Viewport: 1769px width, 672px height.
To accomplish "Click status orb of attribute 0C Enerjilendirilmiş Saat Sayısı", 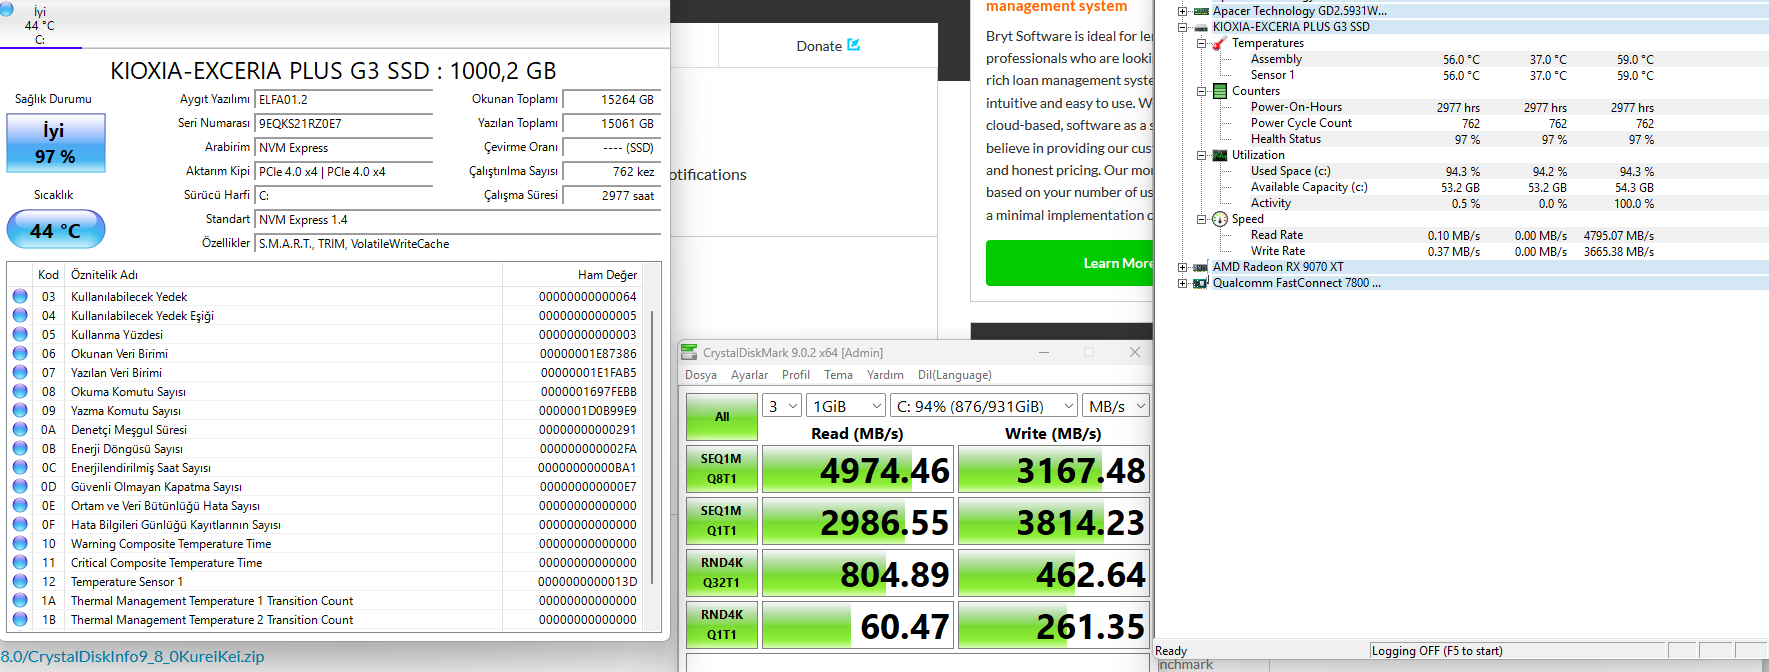I will 20,467.
